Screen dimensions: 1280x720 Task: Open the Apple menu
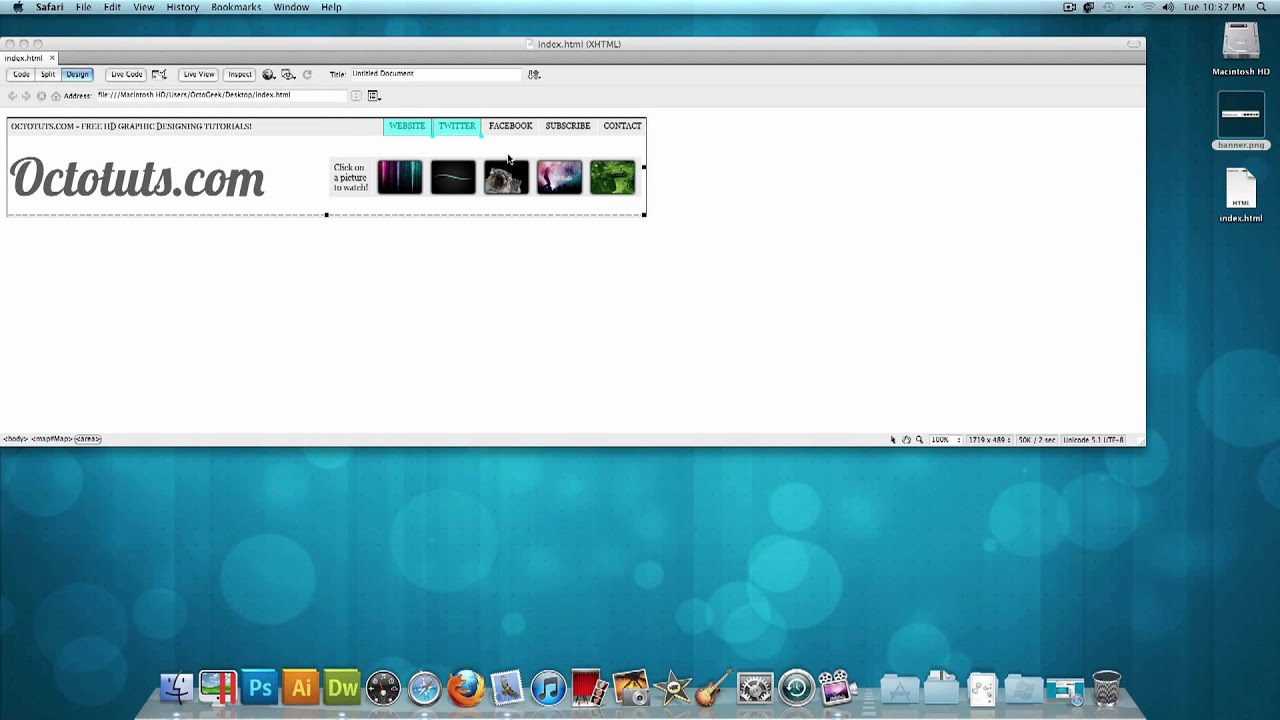click(x=18, y=7)
